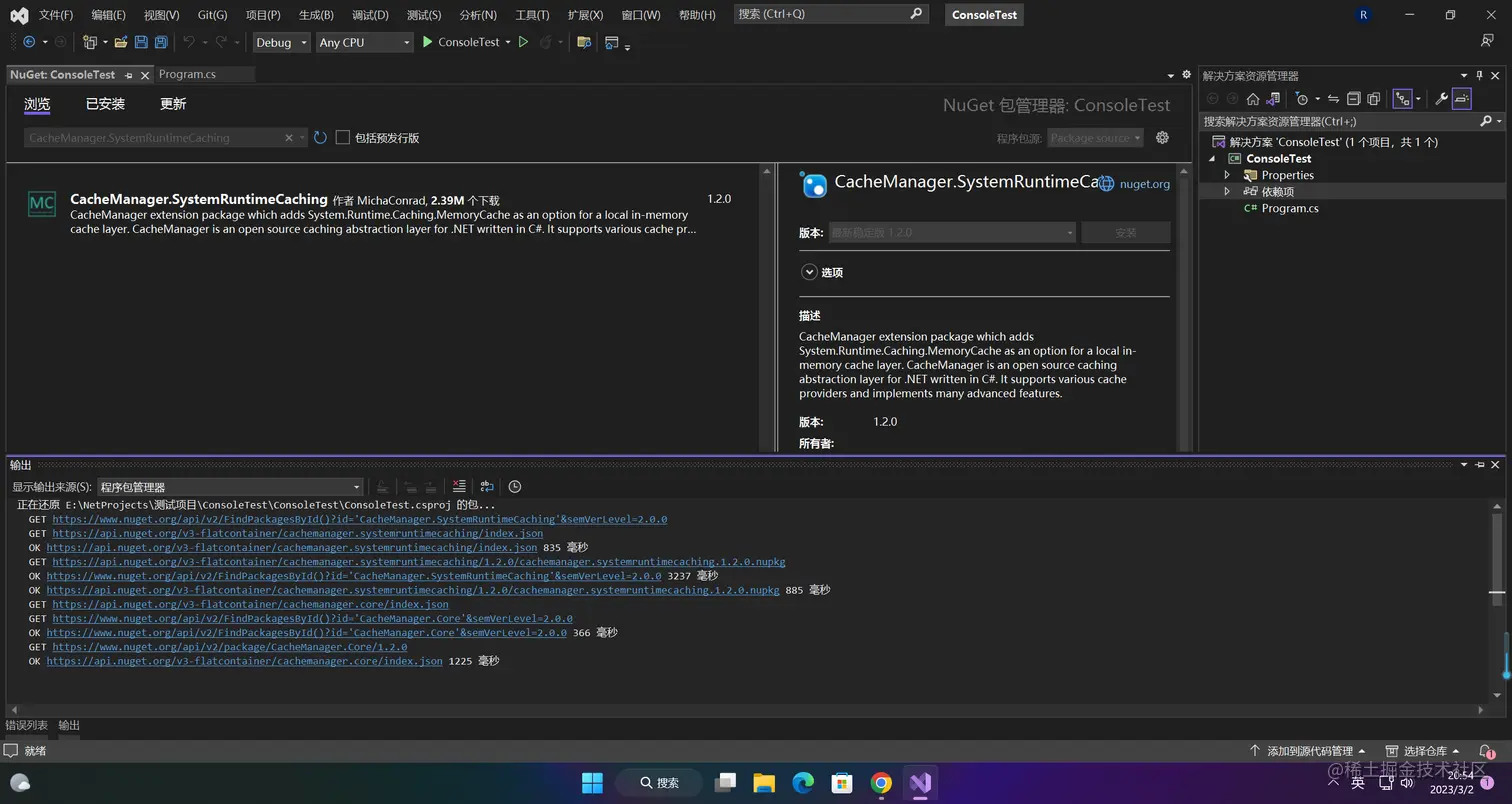
Task: Click the pending changes filter clock icon
Action: coord(1301,99)
